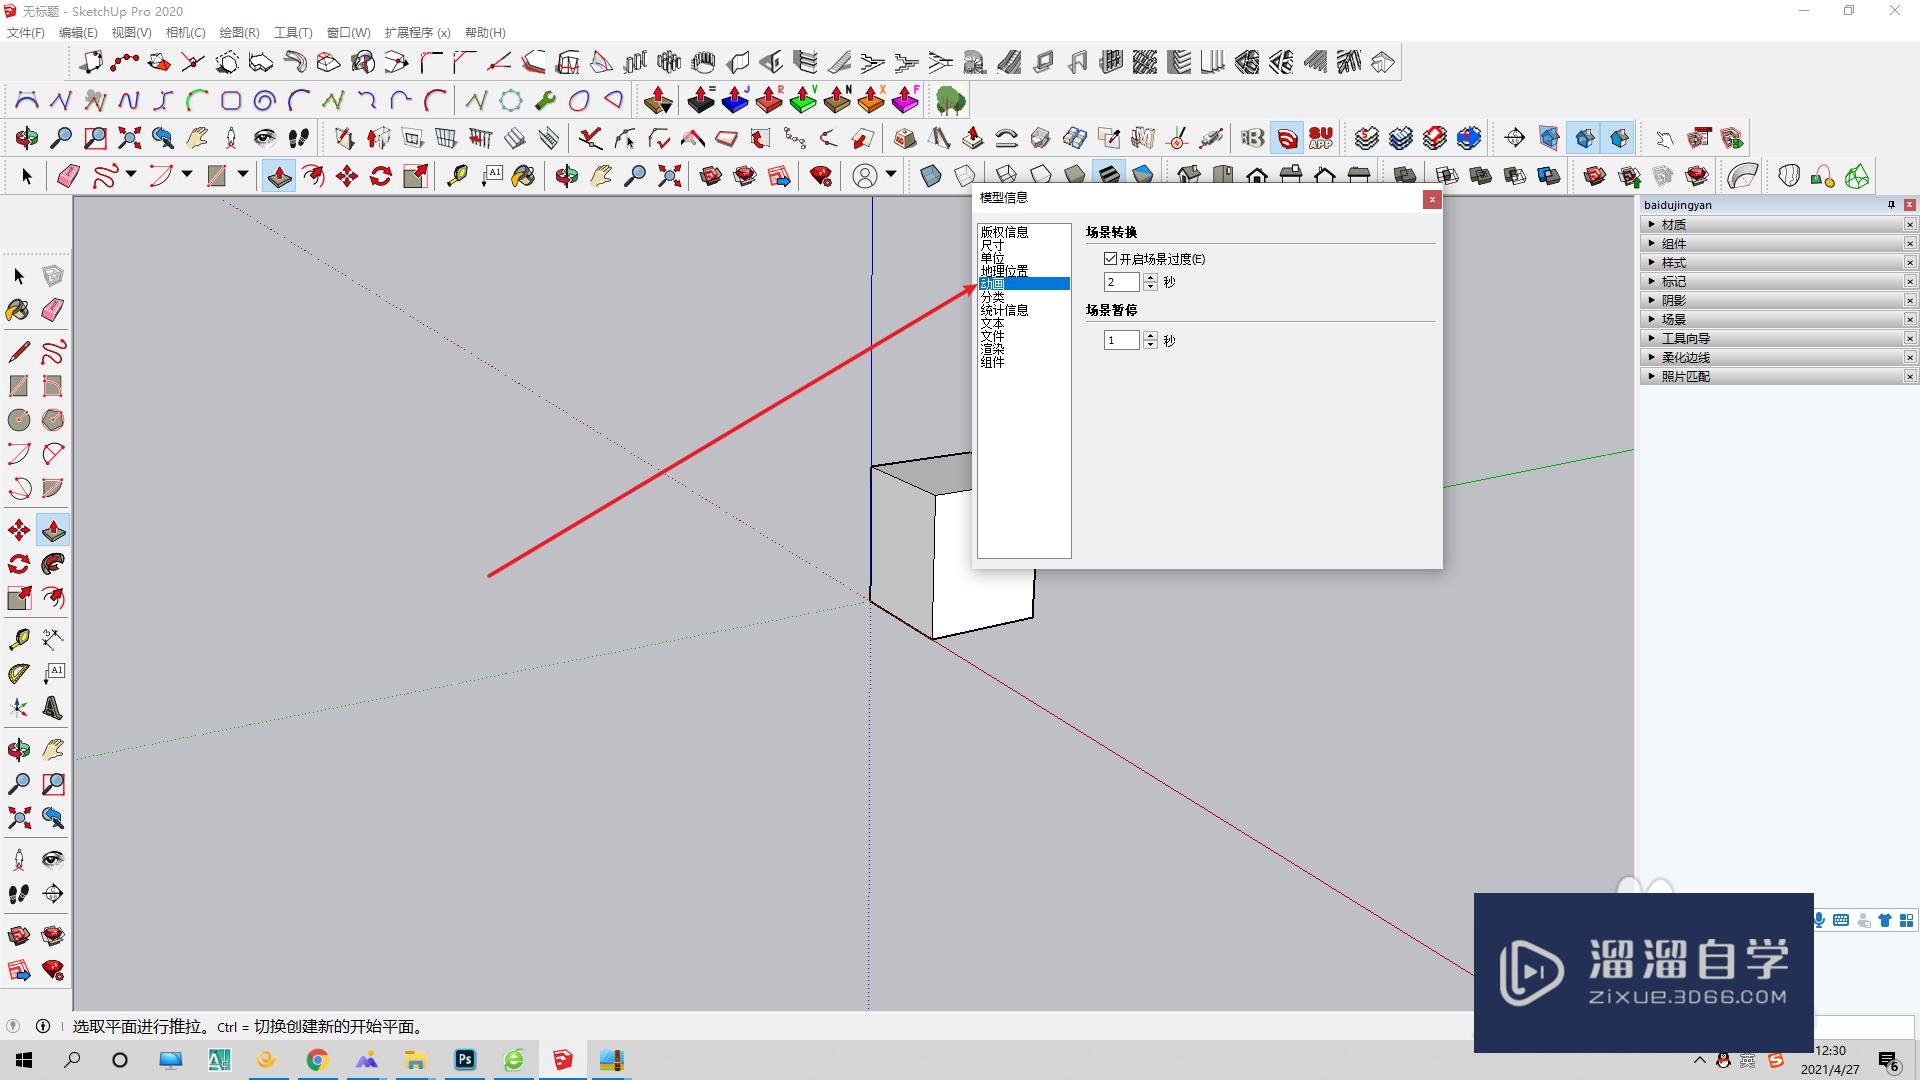Open the arc tool dropdown arrow

pos(187,175)
